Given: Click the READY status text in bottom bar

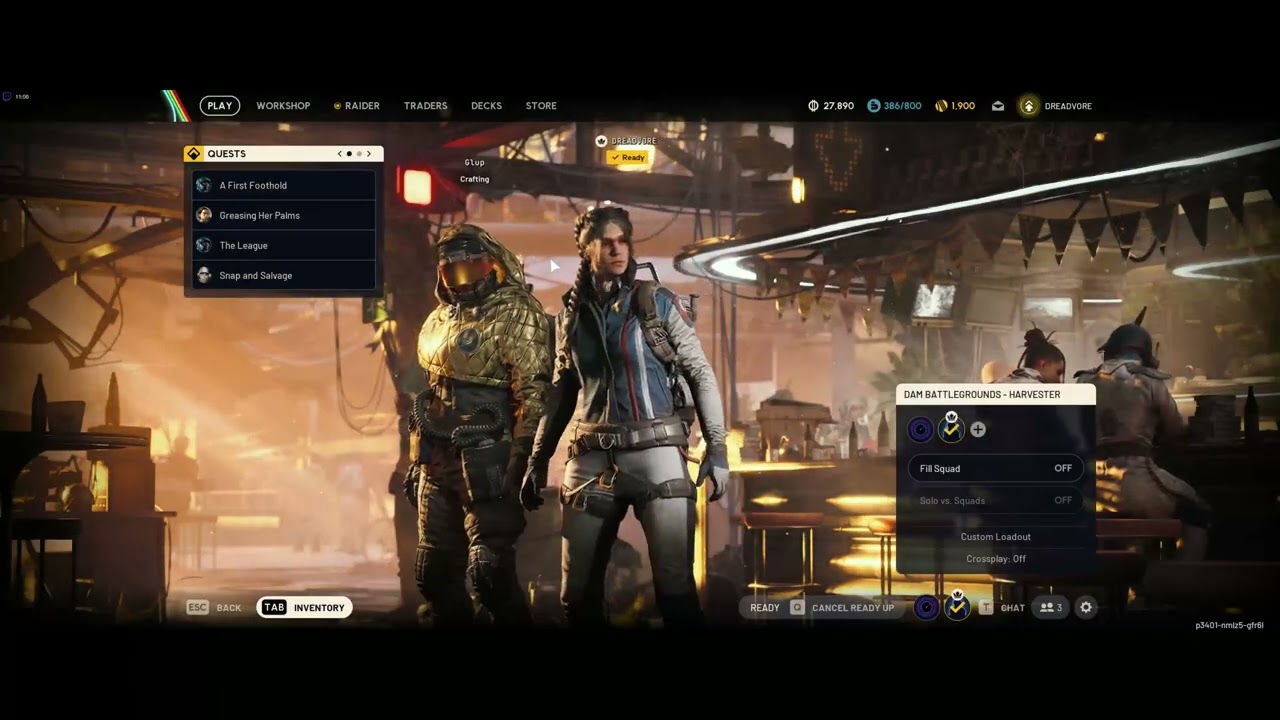Looking at the screenshot, I should click(x=765, y=608).
